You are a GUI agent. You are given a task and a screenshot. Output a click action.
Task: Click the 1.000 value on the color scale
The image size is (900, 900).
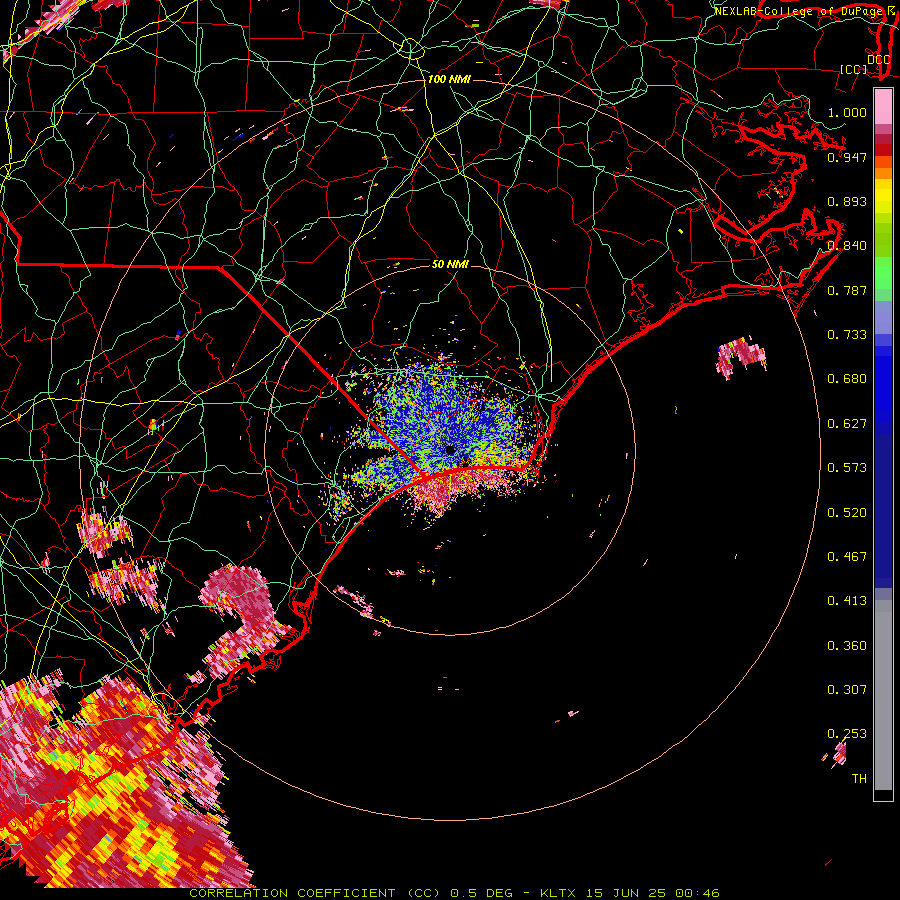[847, 112]
